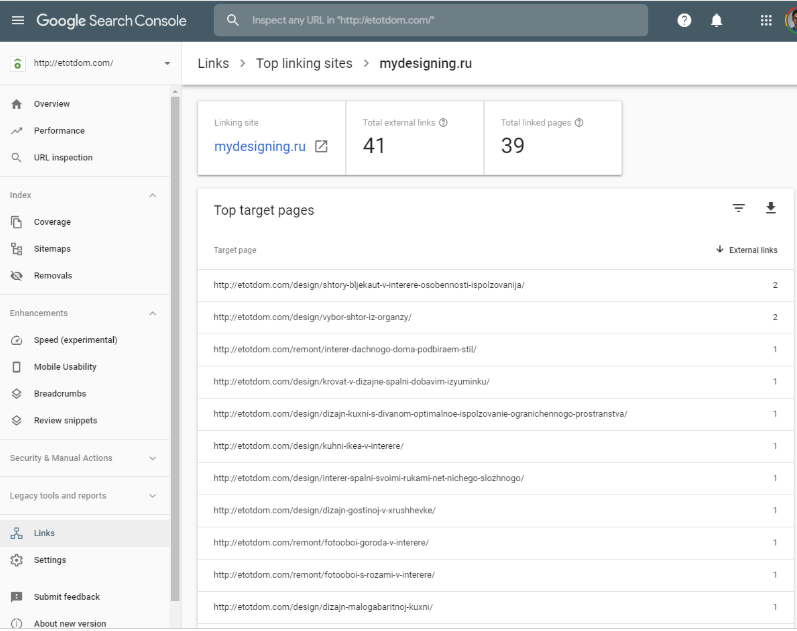797x631 pixels.
Task: Open the hamburger main menu
Action: 17,20
